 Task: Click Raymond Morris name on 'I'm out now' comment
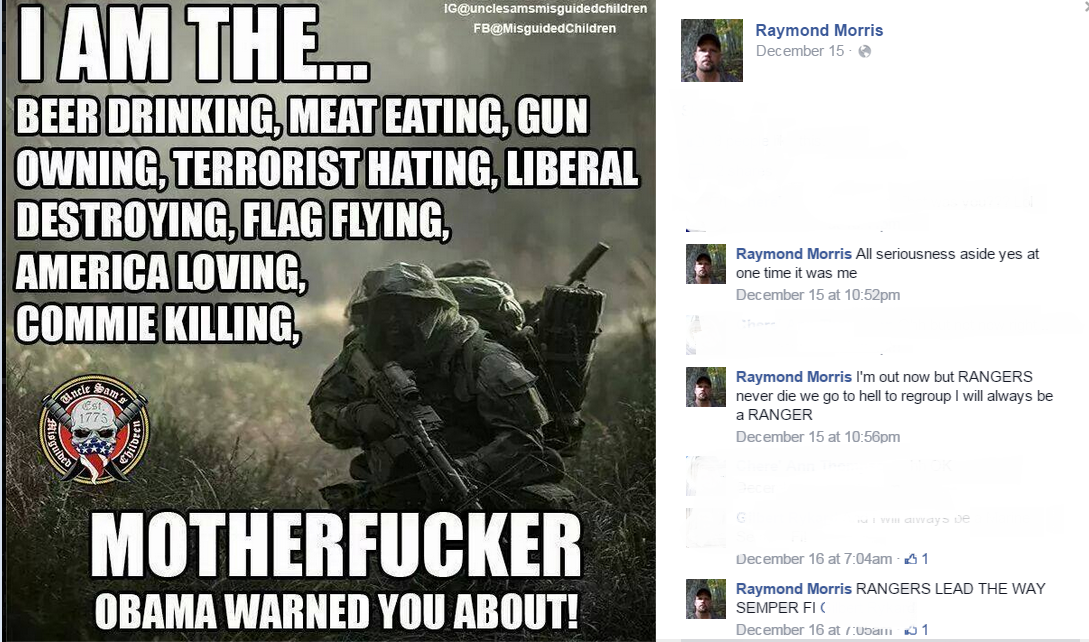[x=793, y=377]
